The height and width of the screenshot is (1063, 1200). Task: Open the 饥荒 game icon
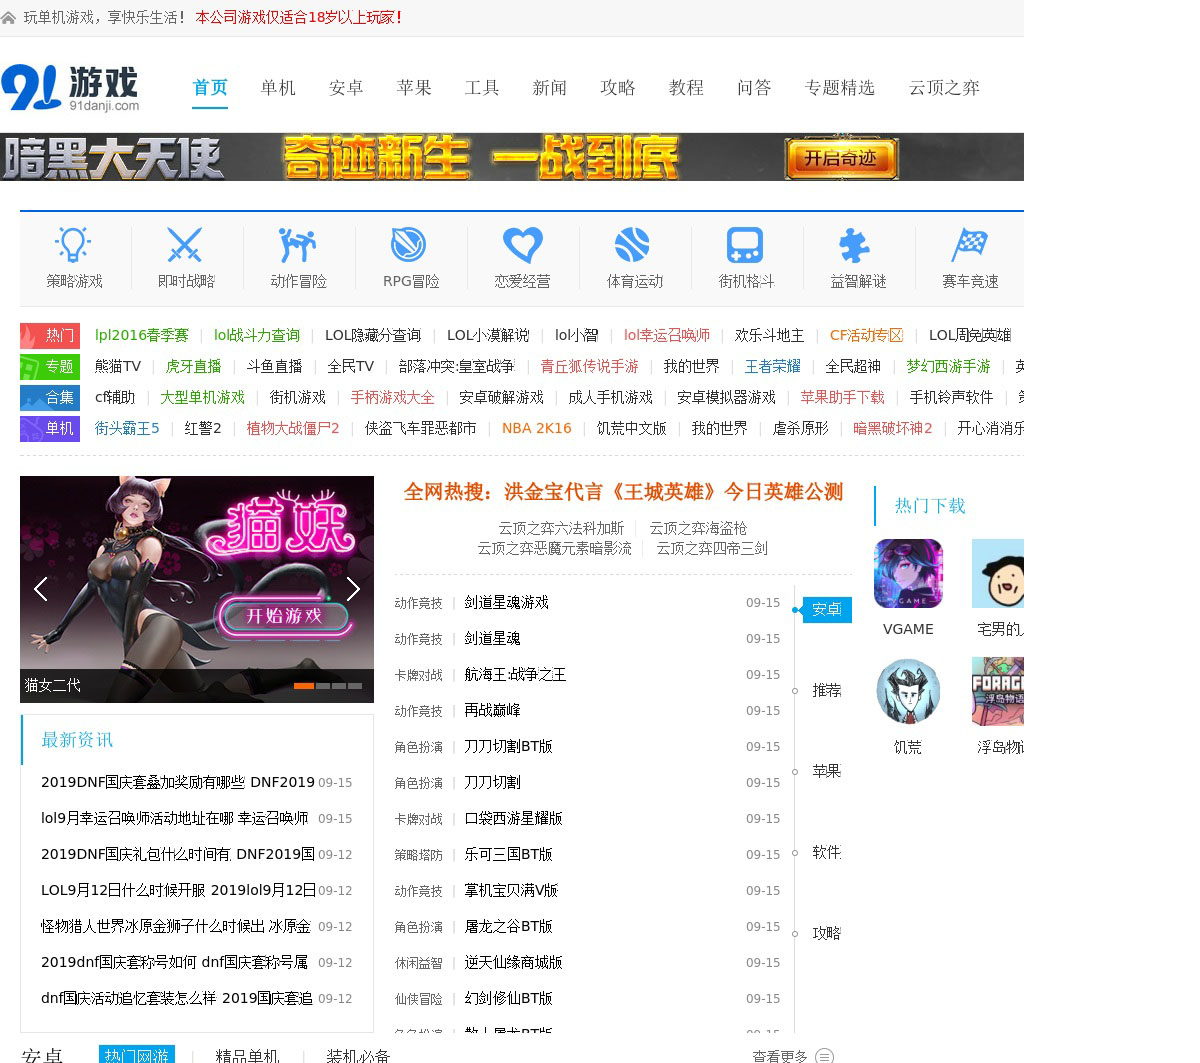click(x=908, y=692)
